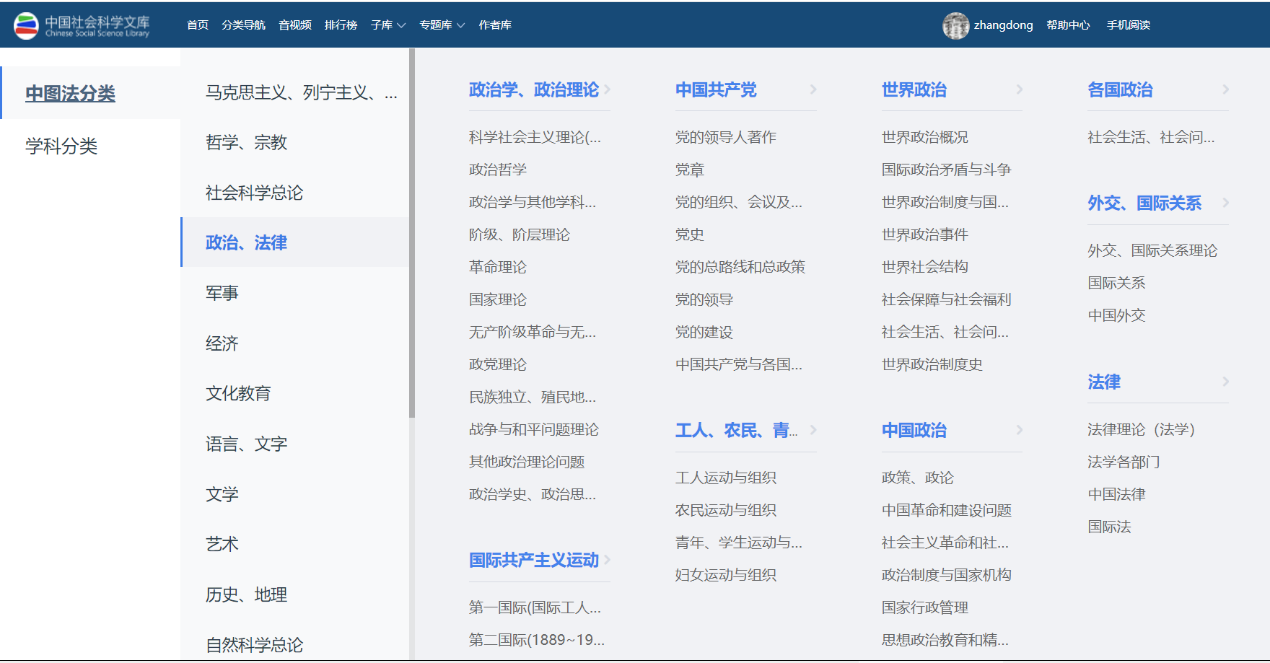
Task: Click arrow next to 各国政治
Action: click(1225, 90)
